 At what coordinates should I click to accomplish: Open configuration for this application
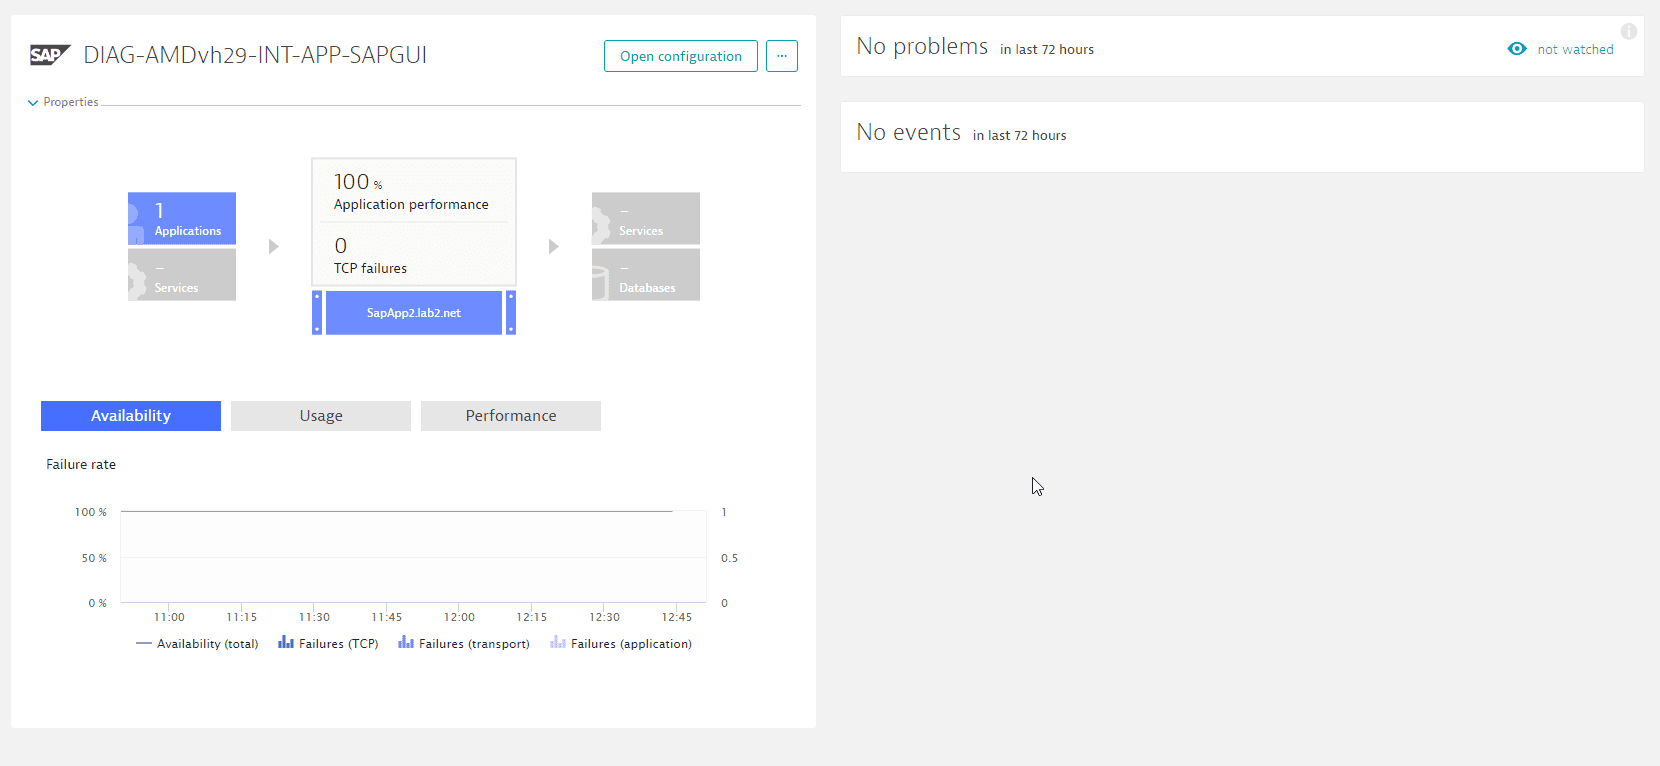[681, 56]
